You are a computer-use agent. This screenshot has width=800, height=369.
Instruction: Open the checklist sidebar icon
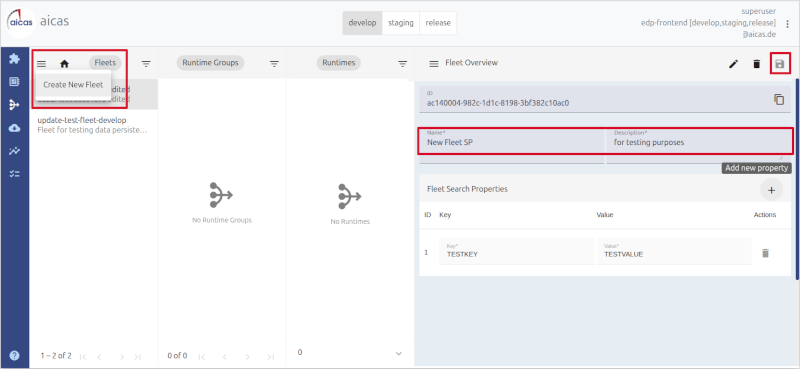point(15,174)
